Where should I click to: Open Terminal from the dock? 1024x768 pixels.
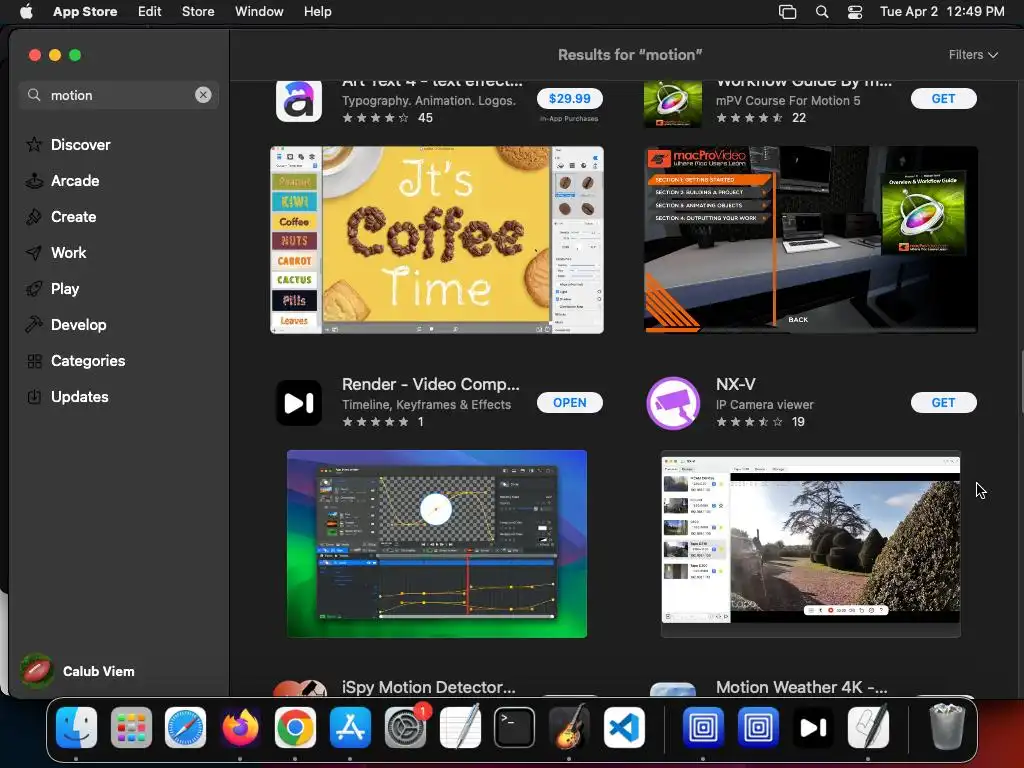[x=514, y=727]
